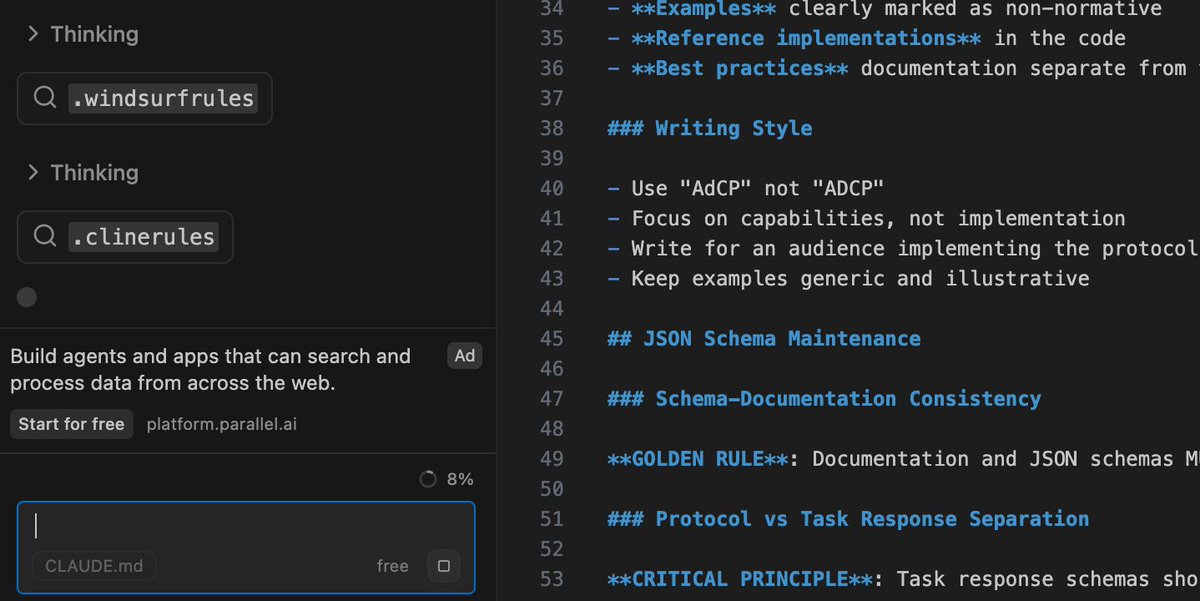Open the platform.parallel.ai link
This screenshot has height=601, width=1200.
coord(222,424)
